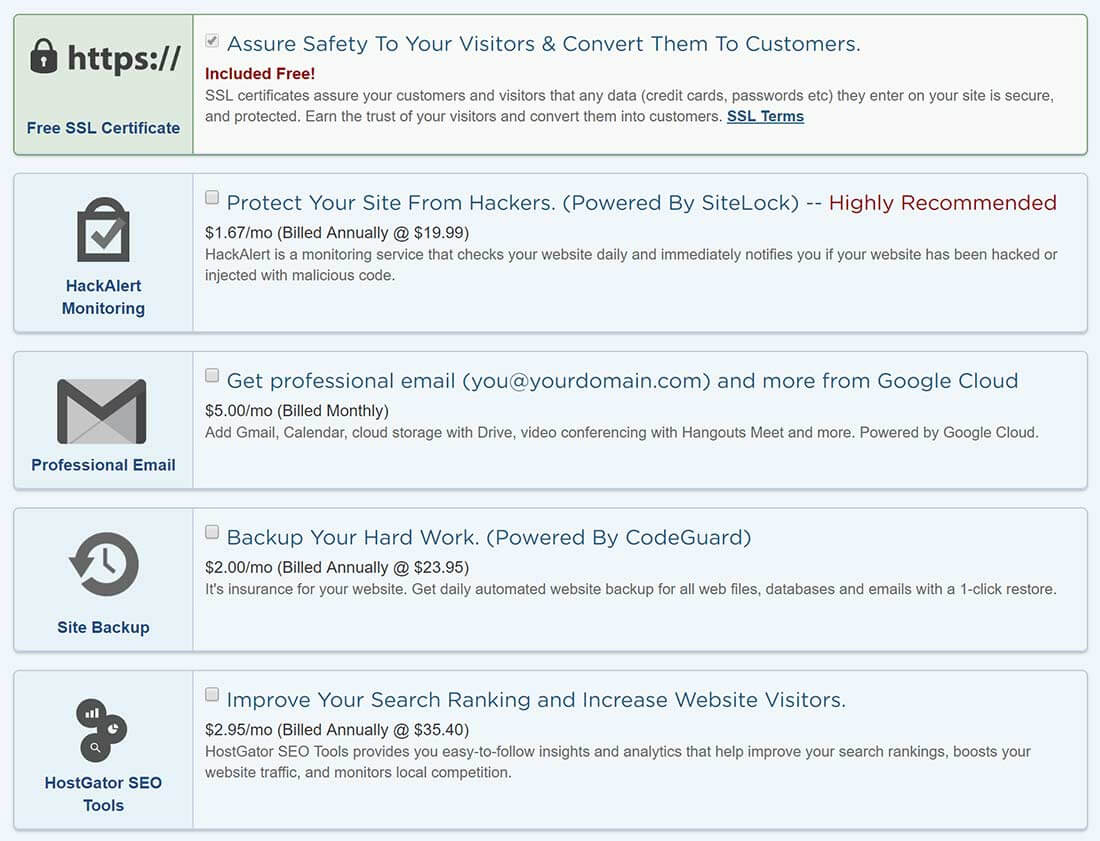Click the Site Backup label
The height and width of the screenshot is (841, 1100).
click(103, 627)
